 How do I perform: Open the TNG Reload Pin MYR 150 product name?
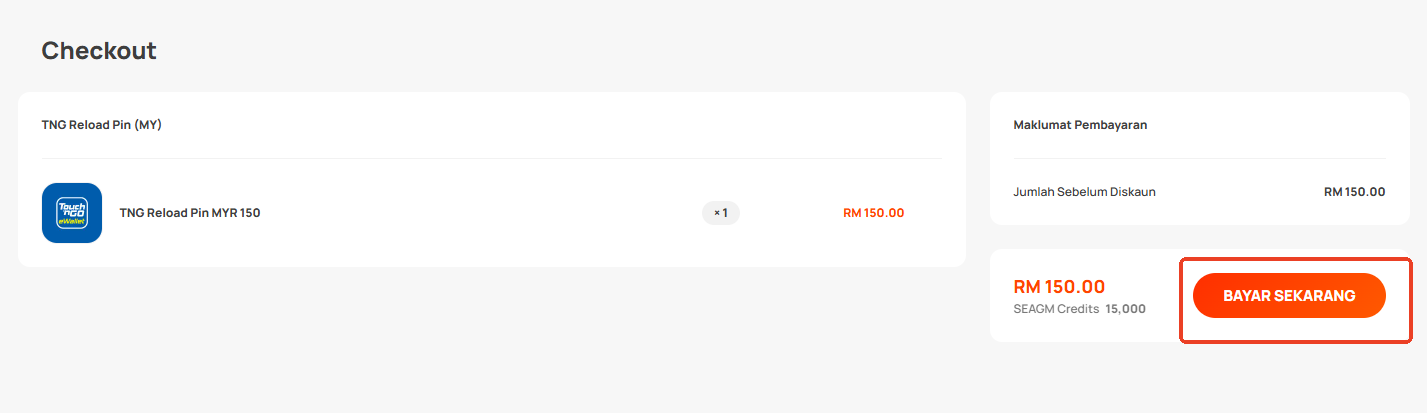[x=190, y=213]
